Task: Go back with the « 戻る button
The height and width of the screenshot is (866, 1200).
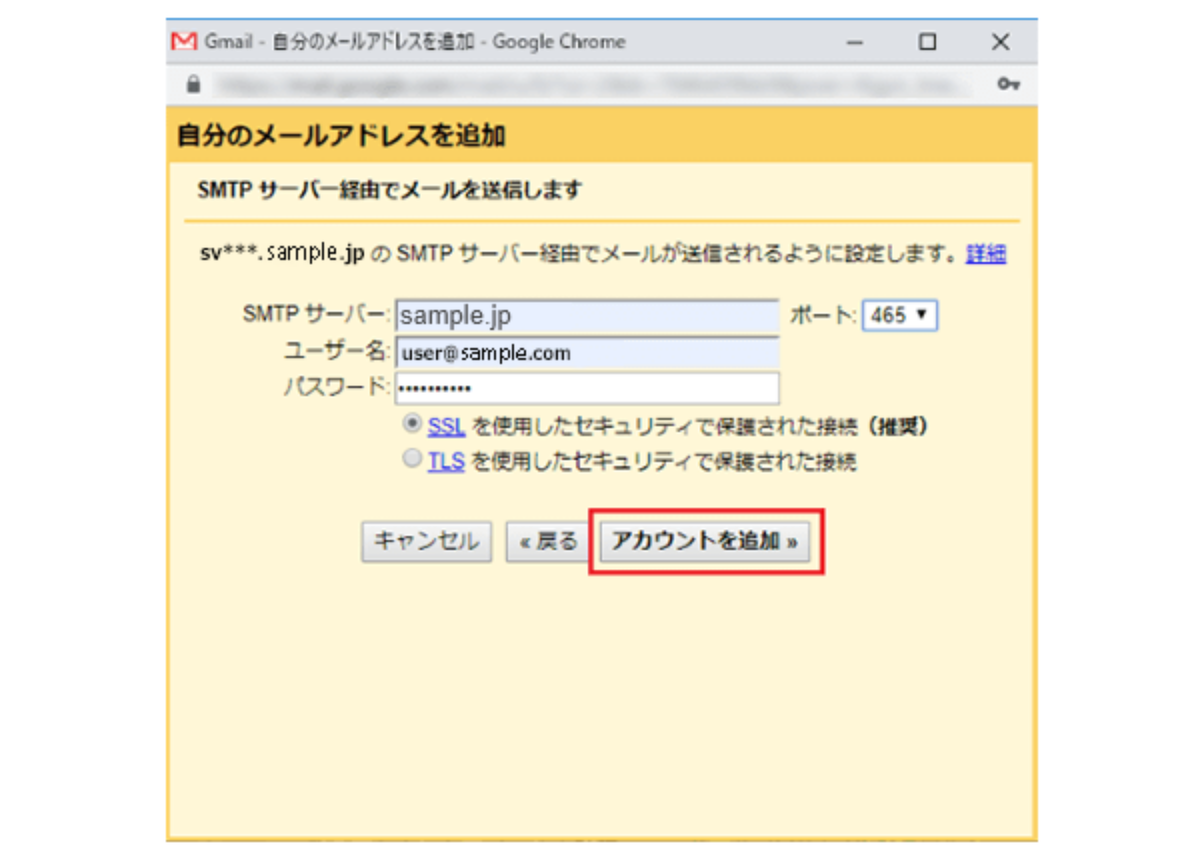Action: [x=548, y=542]
